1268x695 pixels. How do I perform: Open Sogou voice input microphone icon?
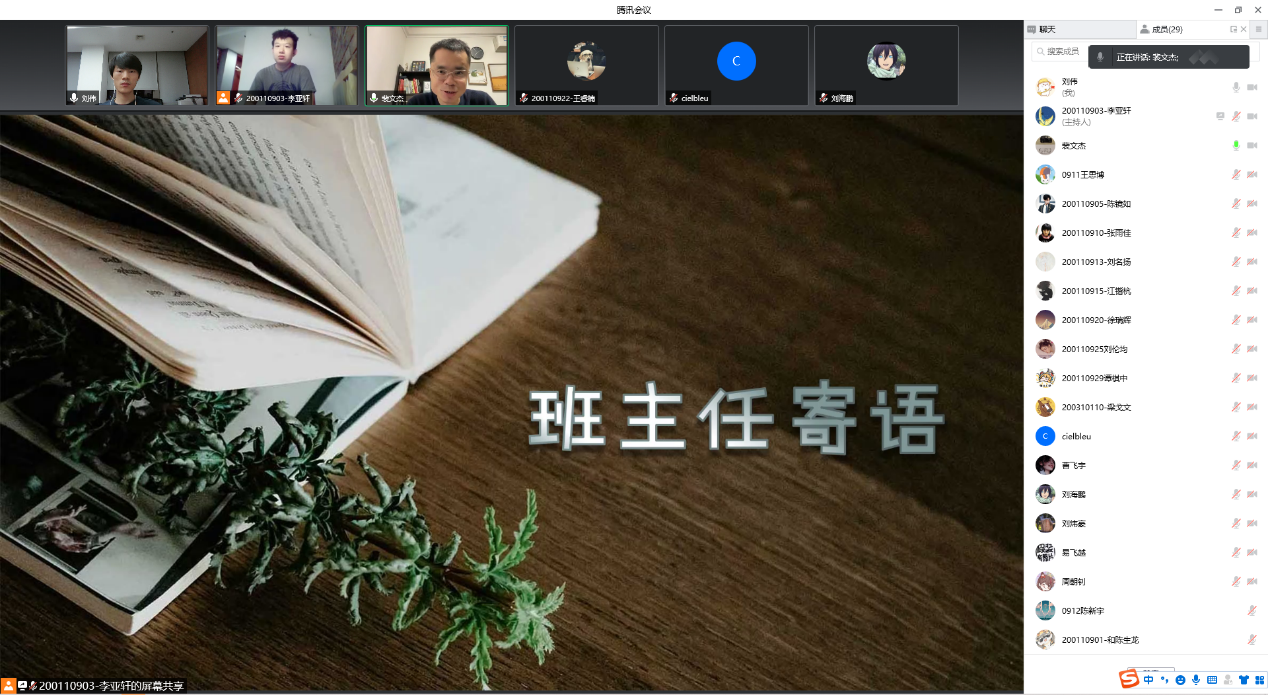pos(1196,680)
